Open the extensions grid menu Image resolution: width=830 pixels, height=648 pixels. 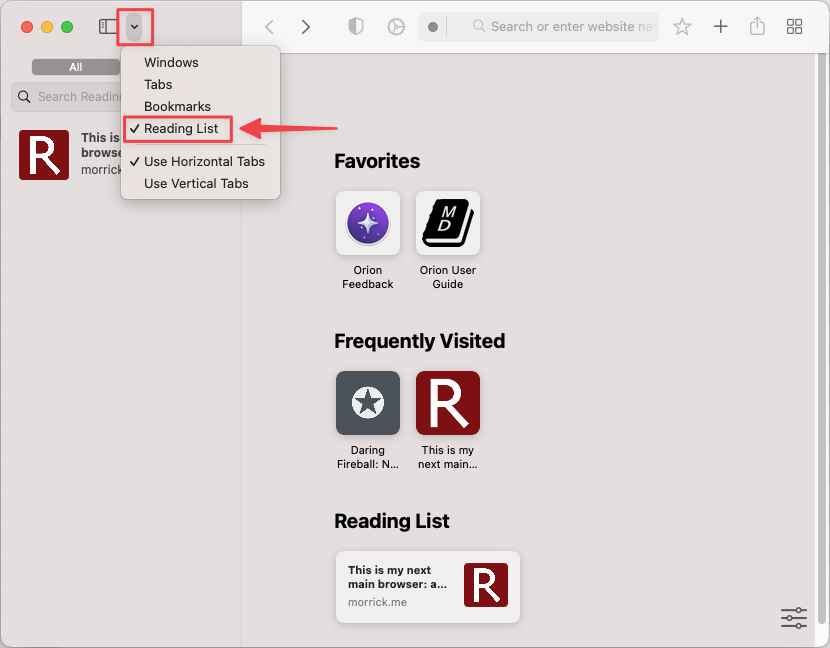click(794, 26)
